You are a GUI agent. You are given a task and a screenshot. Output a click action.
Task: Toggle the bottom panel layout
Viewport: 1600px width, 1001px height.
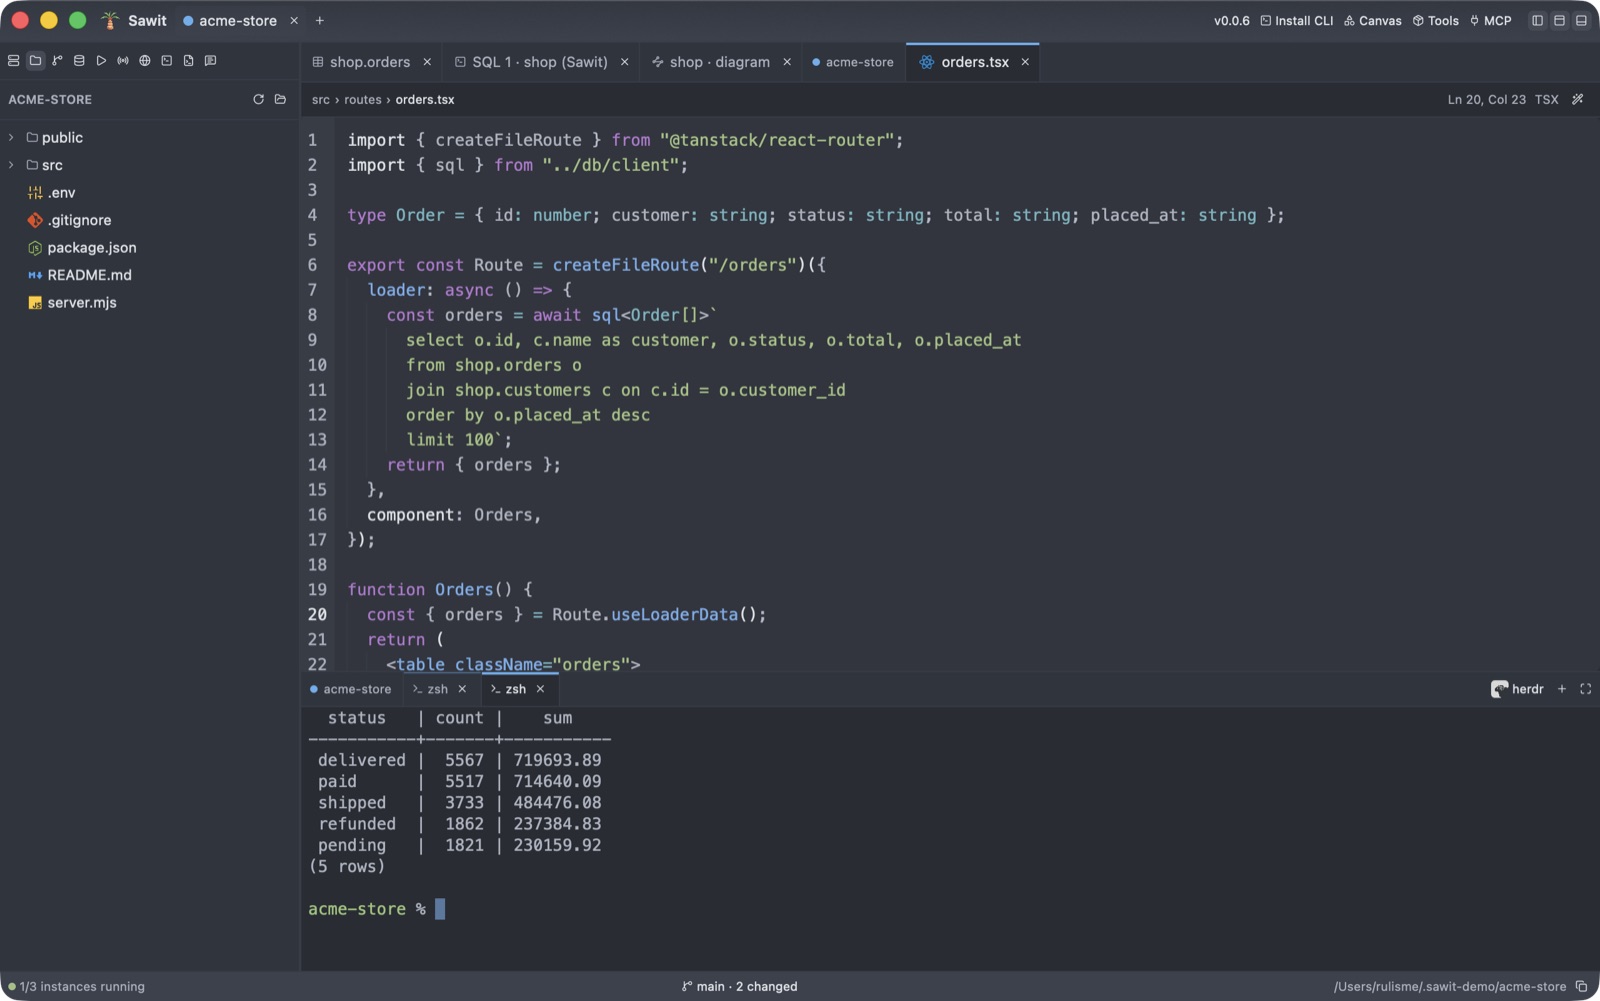click(1581, 20)
